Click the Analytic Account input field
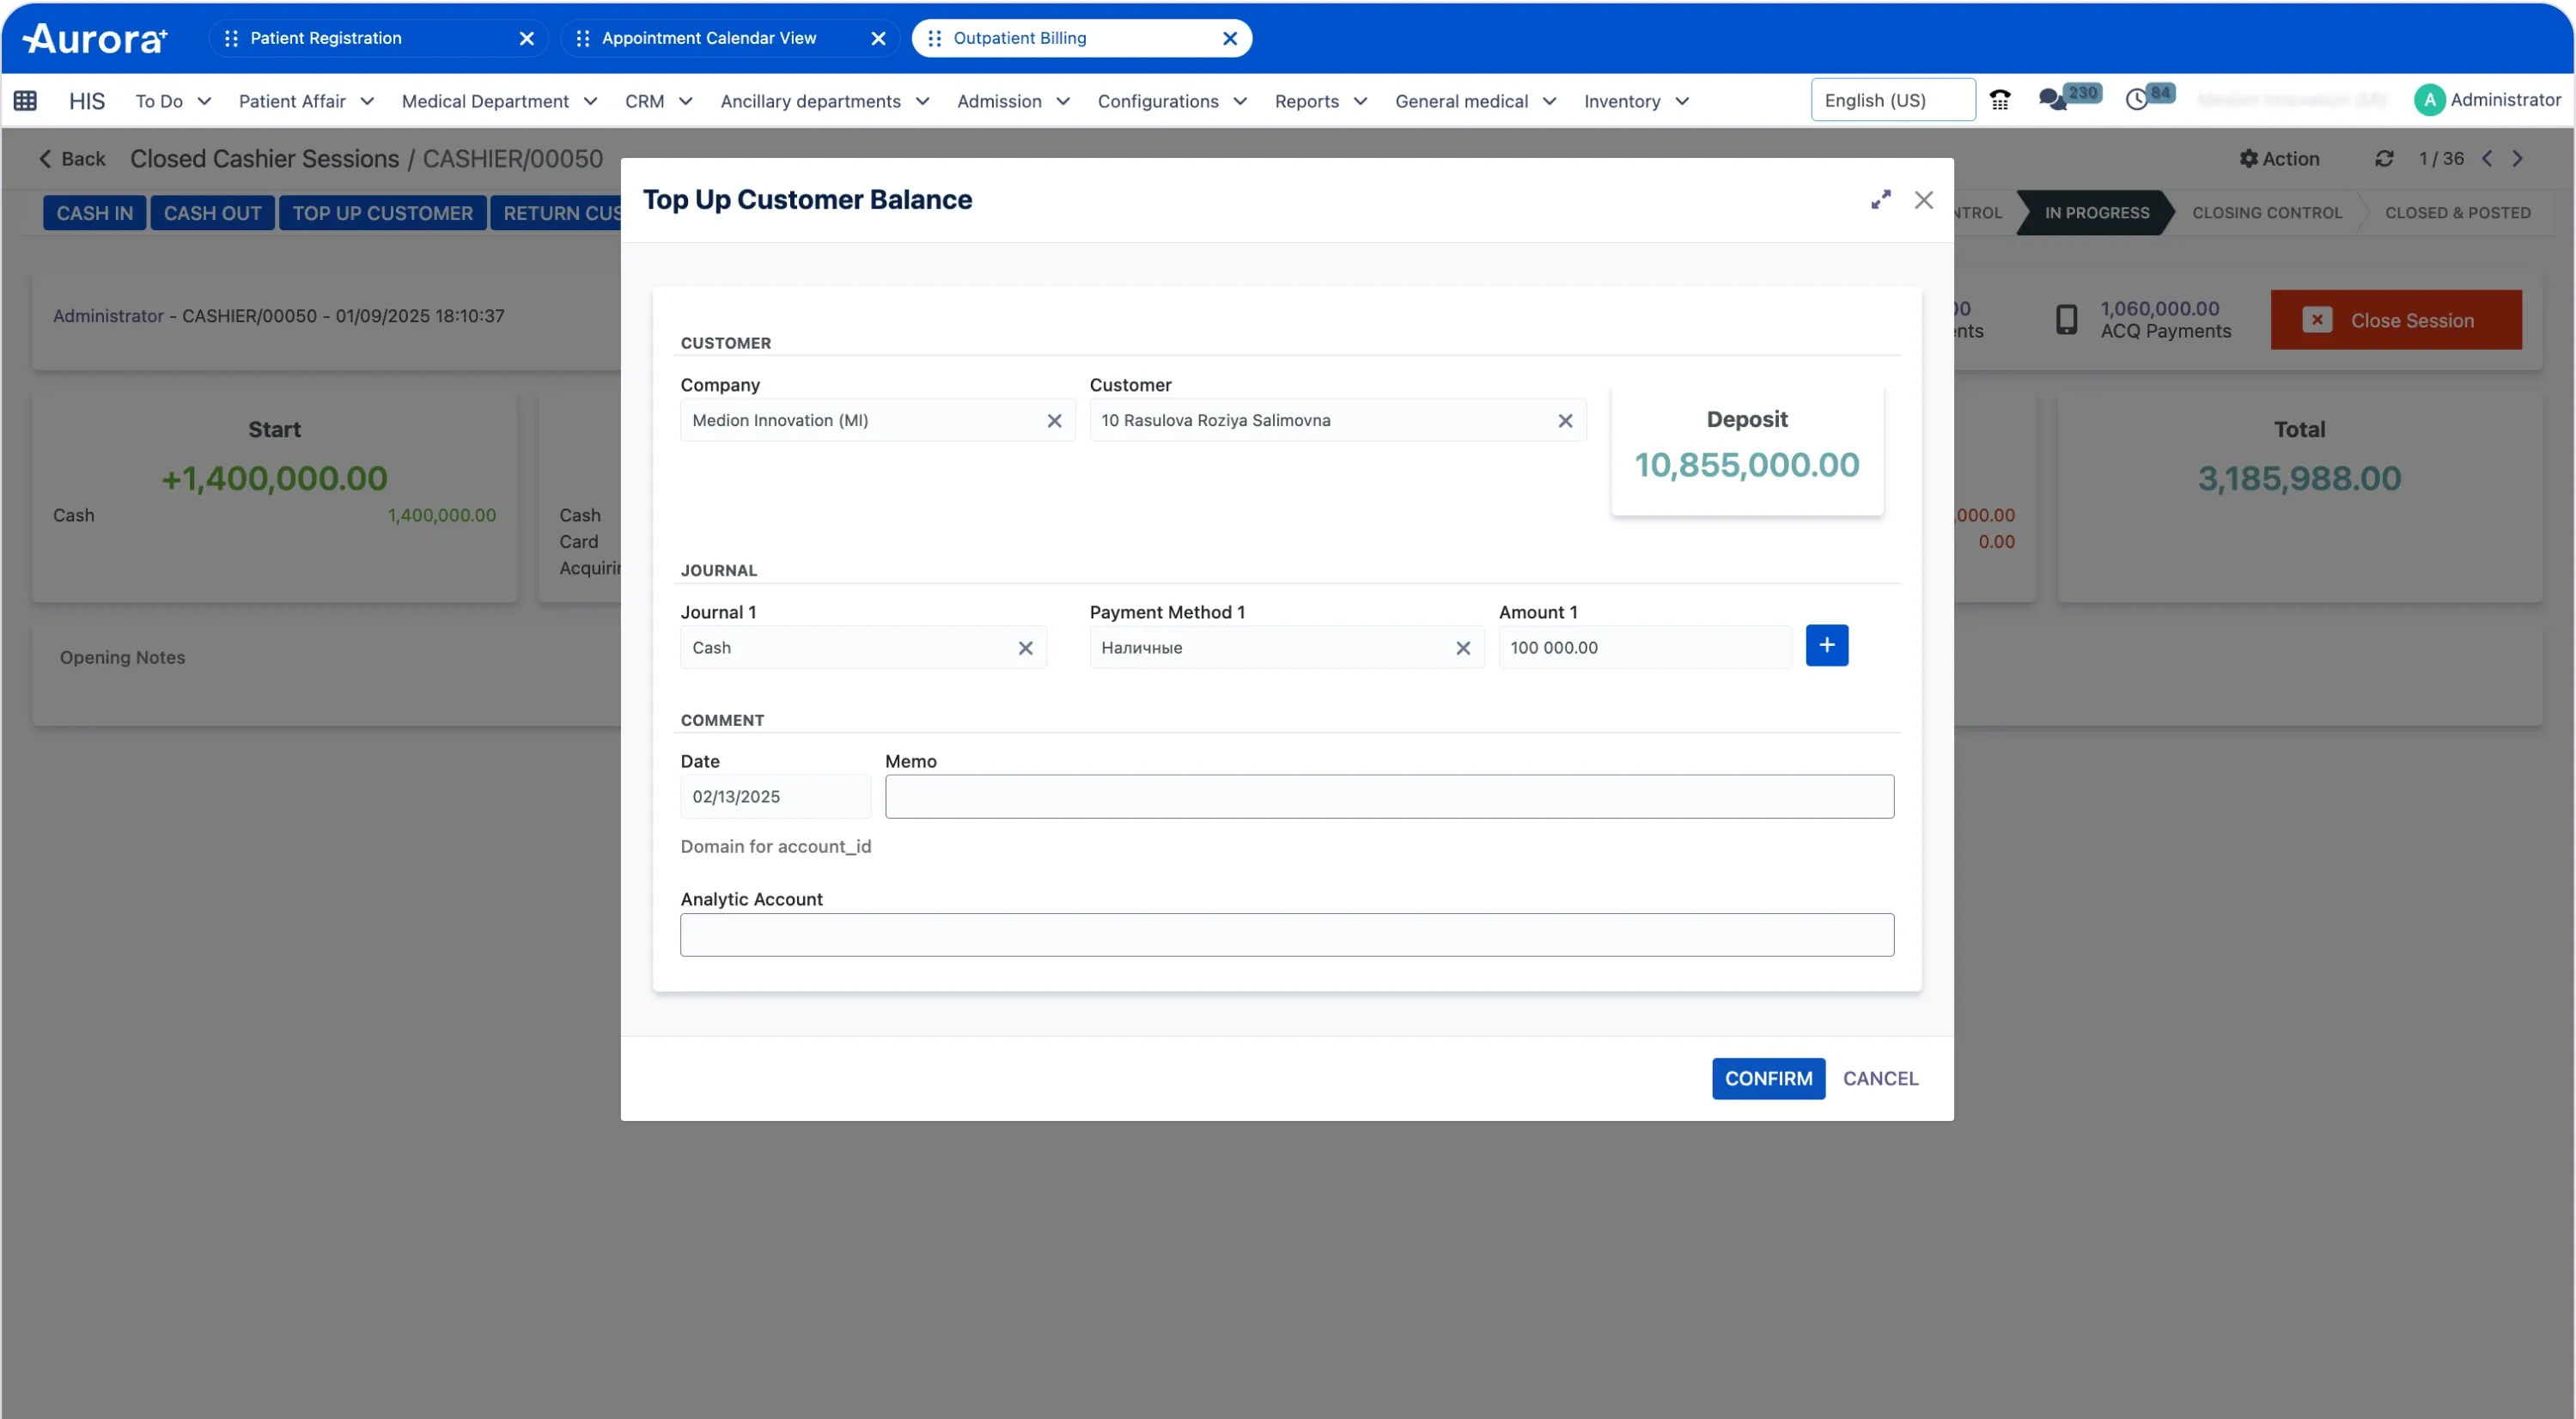The height and width of the screenshot is (1419, 2576). click(1287, 935)
